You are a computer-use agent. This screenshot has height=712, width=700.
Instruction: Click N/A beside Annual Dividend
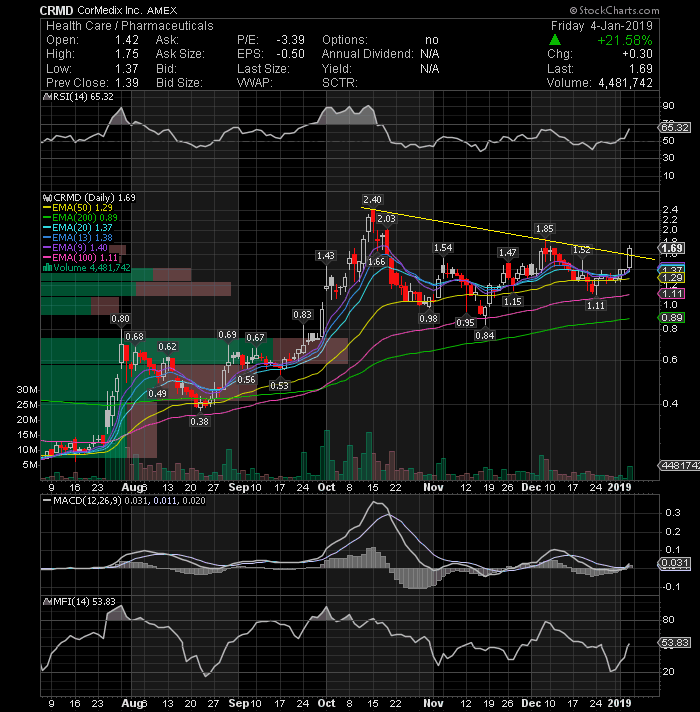point(429,54)
